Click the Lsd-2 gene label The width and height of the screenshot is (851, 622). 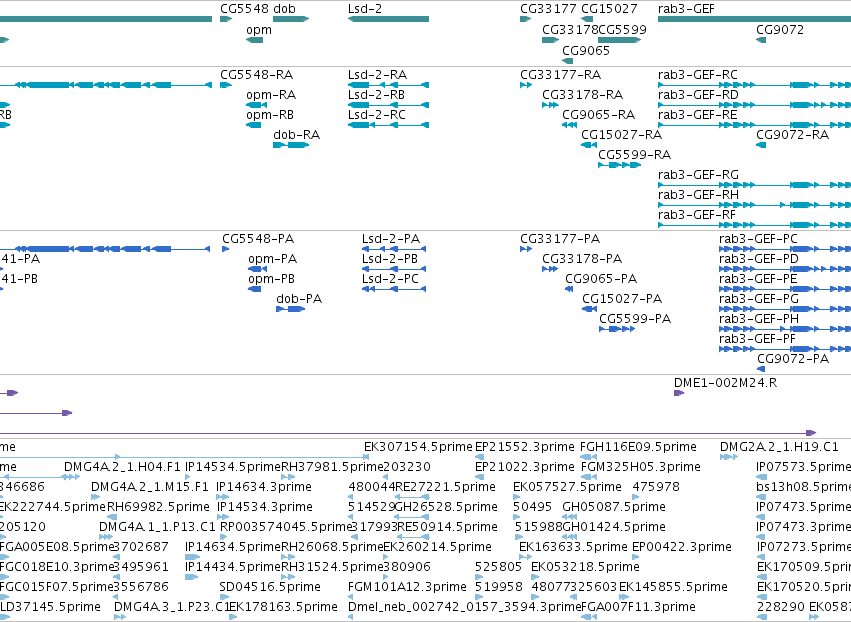coord(365,9)
